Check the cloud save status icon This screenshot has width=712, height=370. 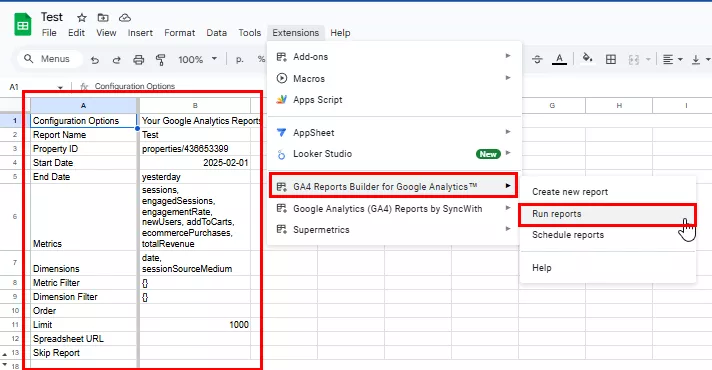tap(125, 18)
